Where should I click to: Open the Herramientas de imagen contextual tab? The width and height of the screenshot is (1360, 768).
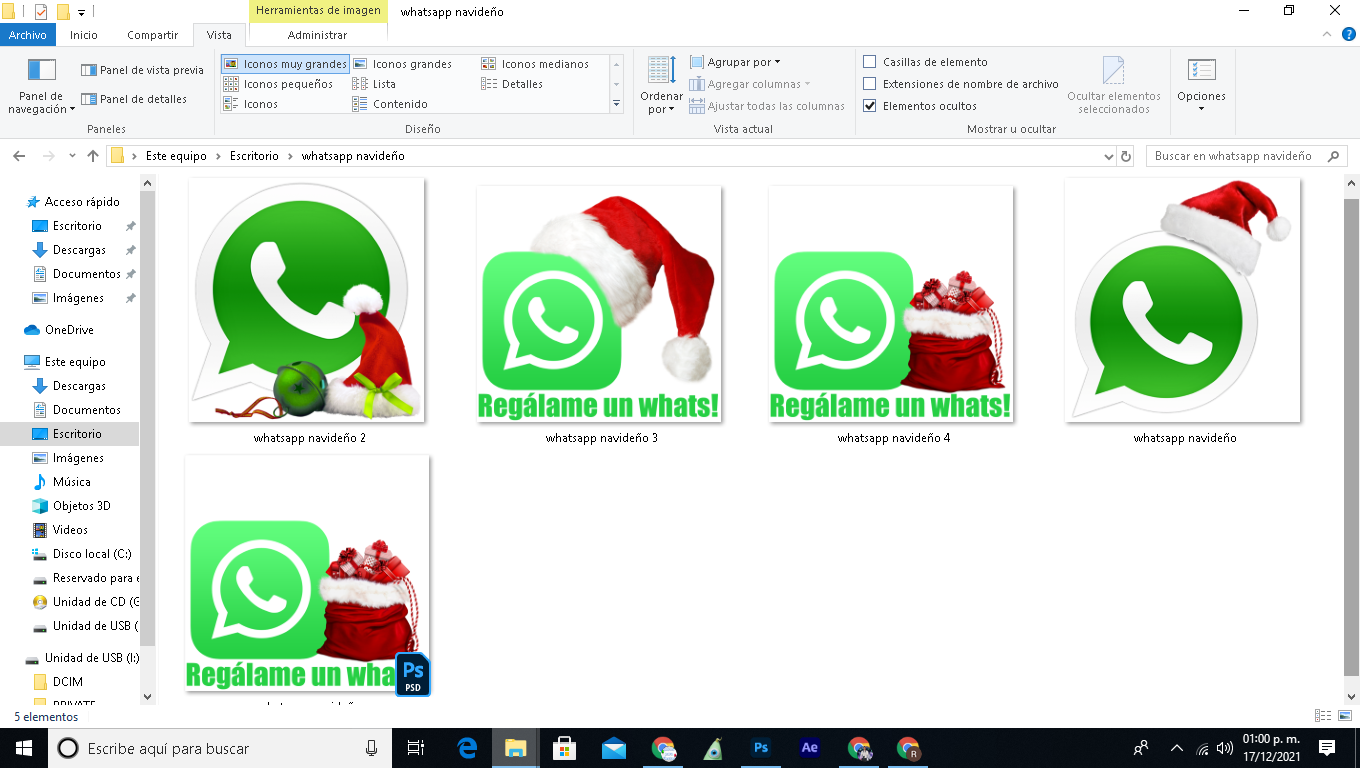318,11
